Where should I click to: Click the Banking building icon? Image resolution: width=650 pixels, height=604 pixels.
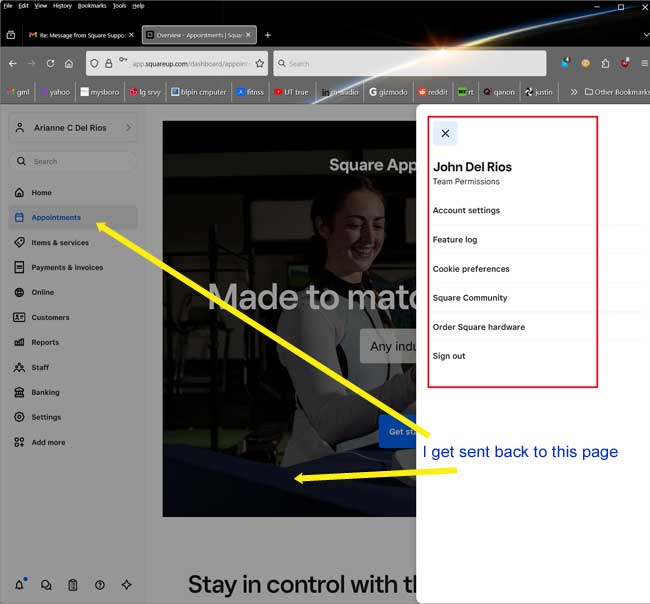pos(19,392)
